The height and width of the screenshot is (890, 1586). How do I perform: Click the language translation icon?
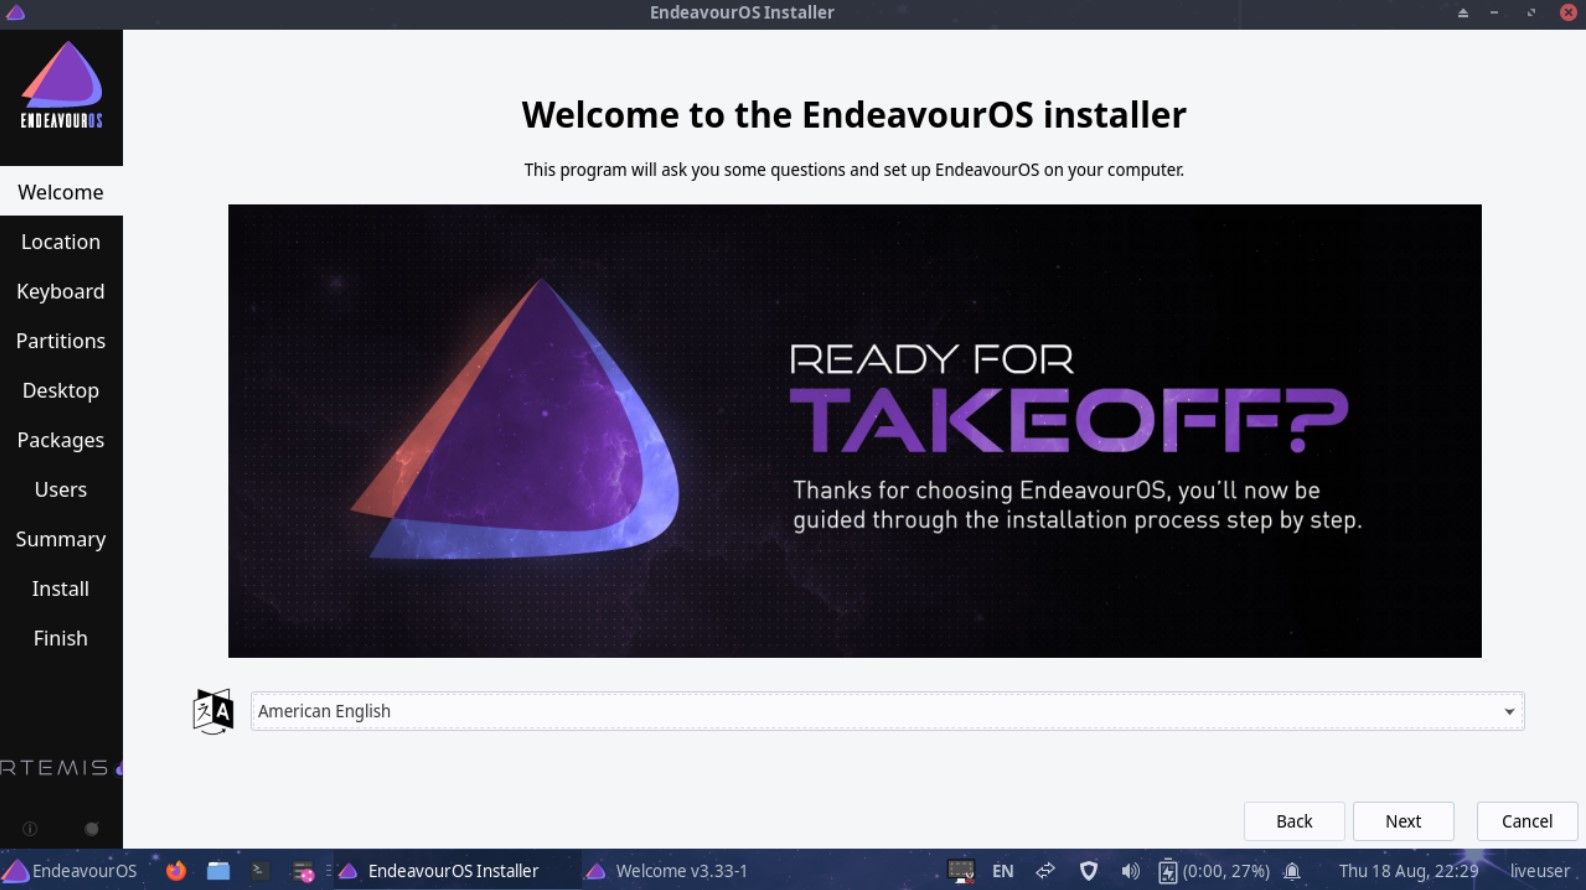[213, 711]
